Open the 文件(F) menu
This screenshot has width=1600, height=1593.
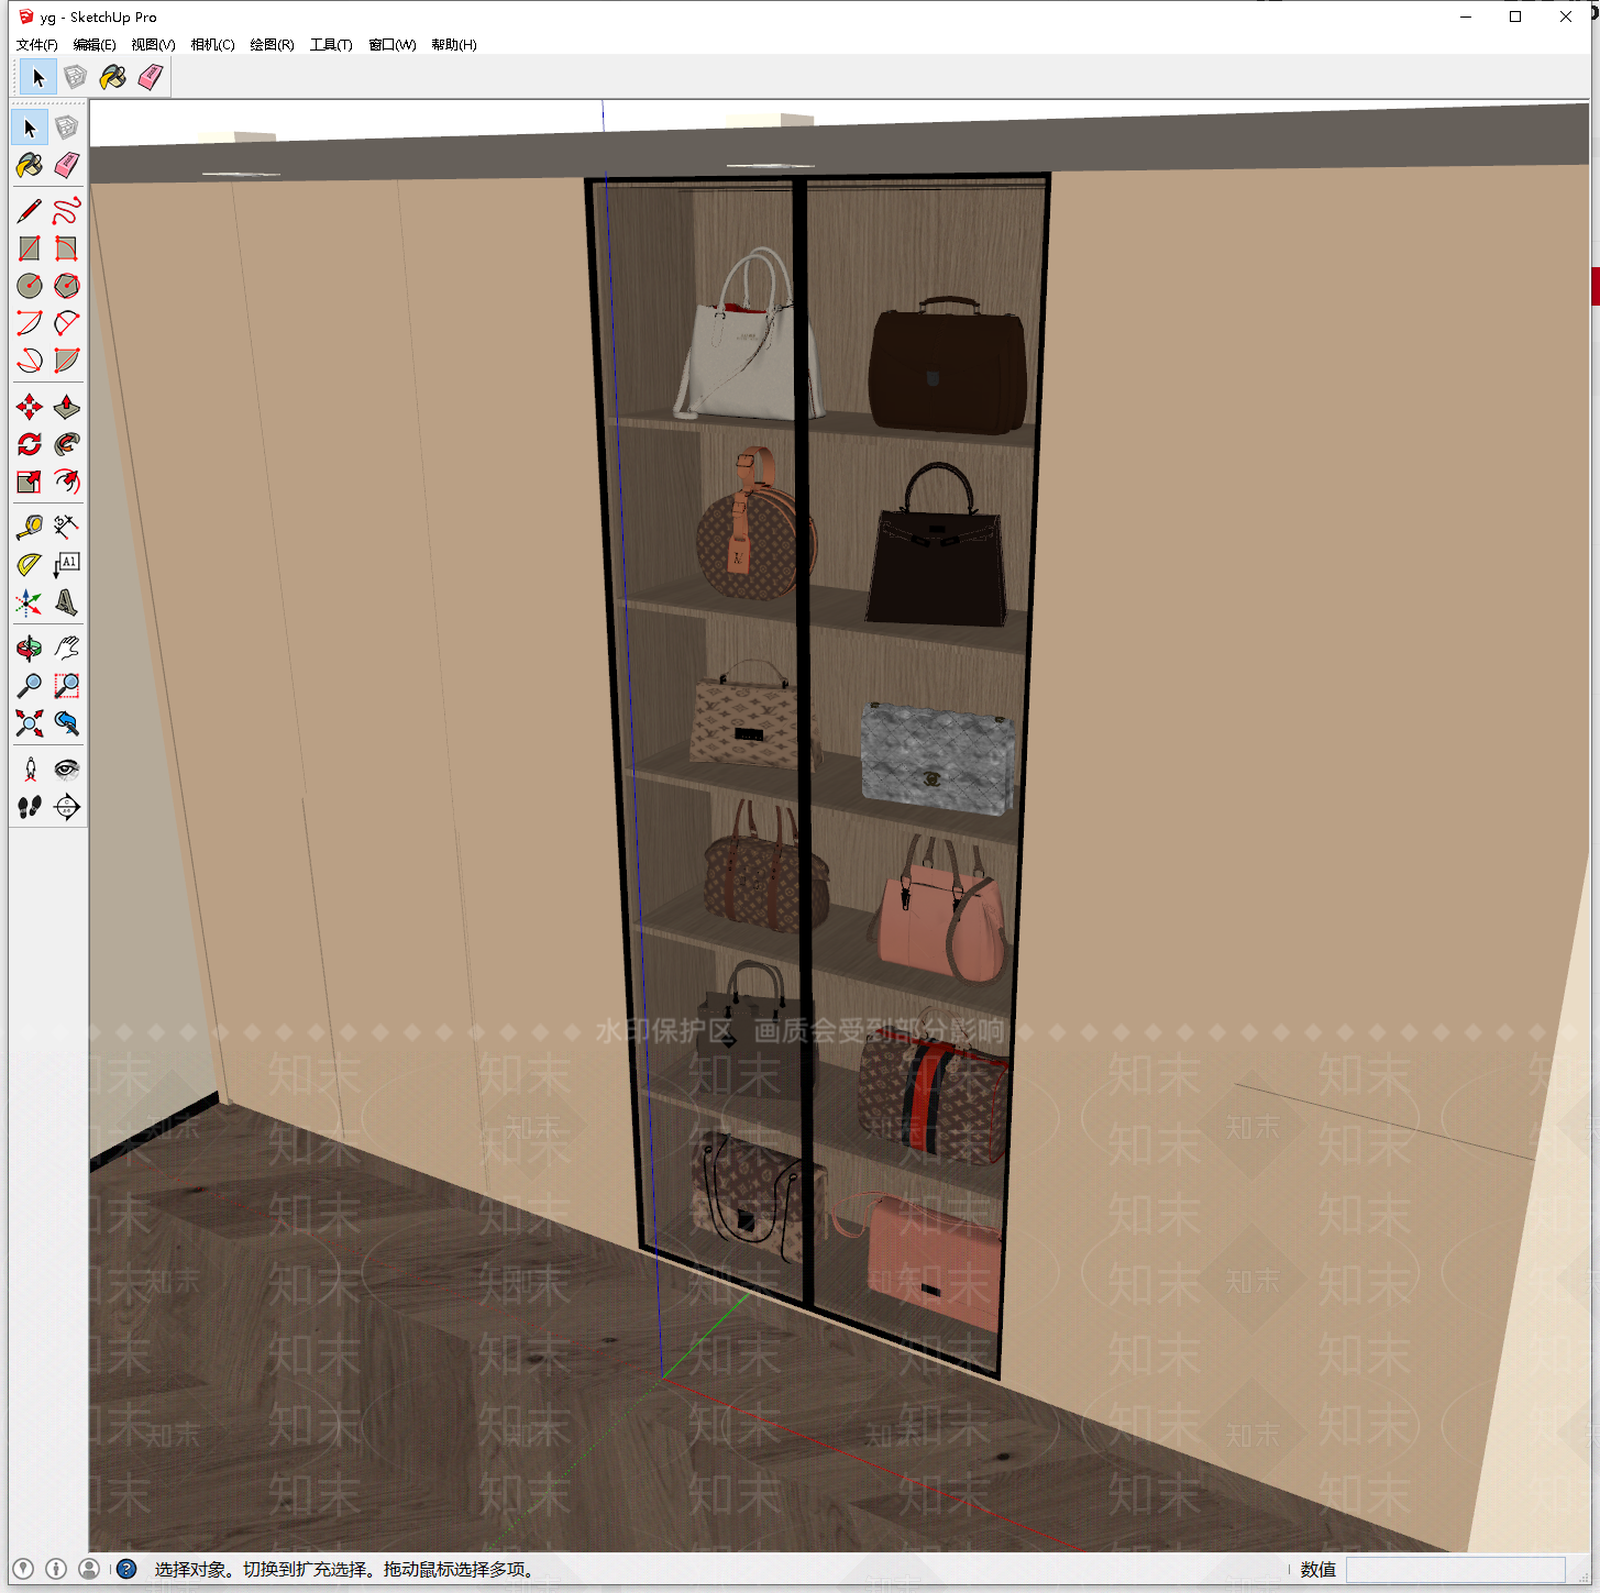37,45
